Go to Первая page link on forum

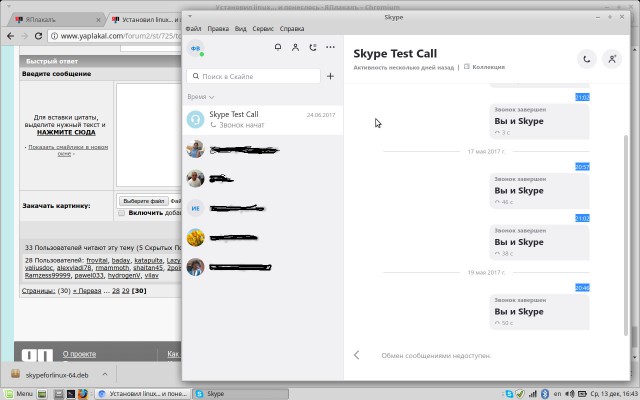(87, 291)
